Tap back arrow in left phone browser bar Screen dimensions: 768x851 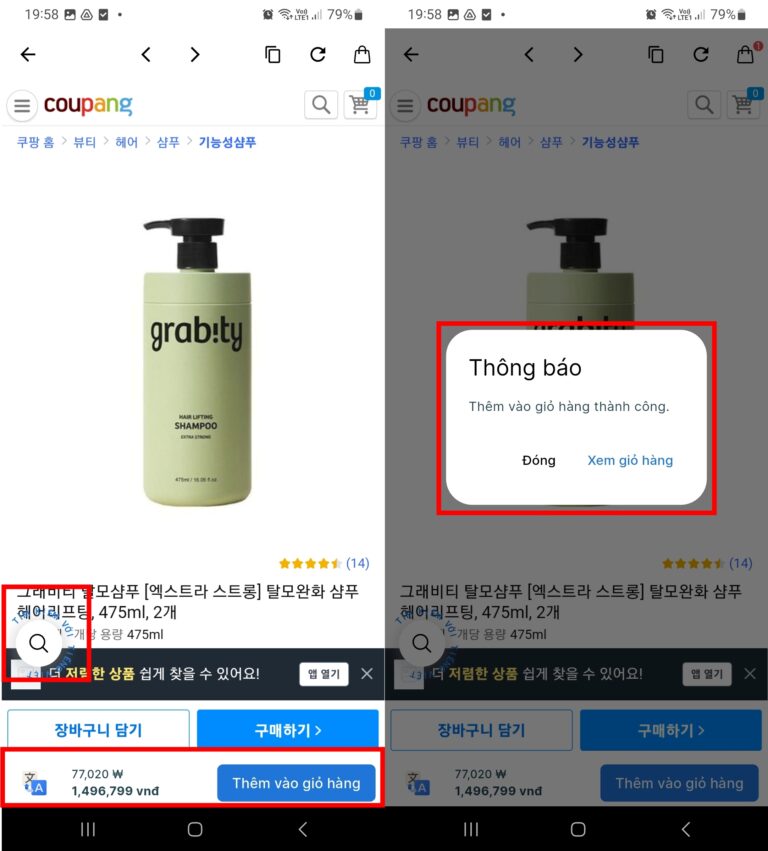coord(28,54)
